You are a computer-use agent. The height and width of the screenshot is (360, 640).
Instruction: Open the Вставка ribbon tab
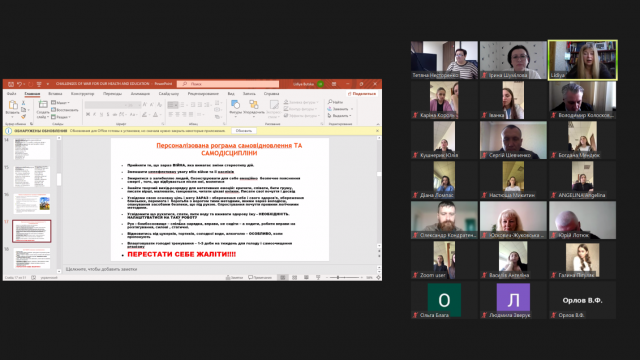pos(55,94)
